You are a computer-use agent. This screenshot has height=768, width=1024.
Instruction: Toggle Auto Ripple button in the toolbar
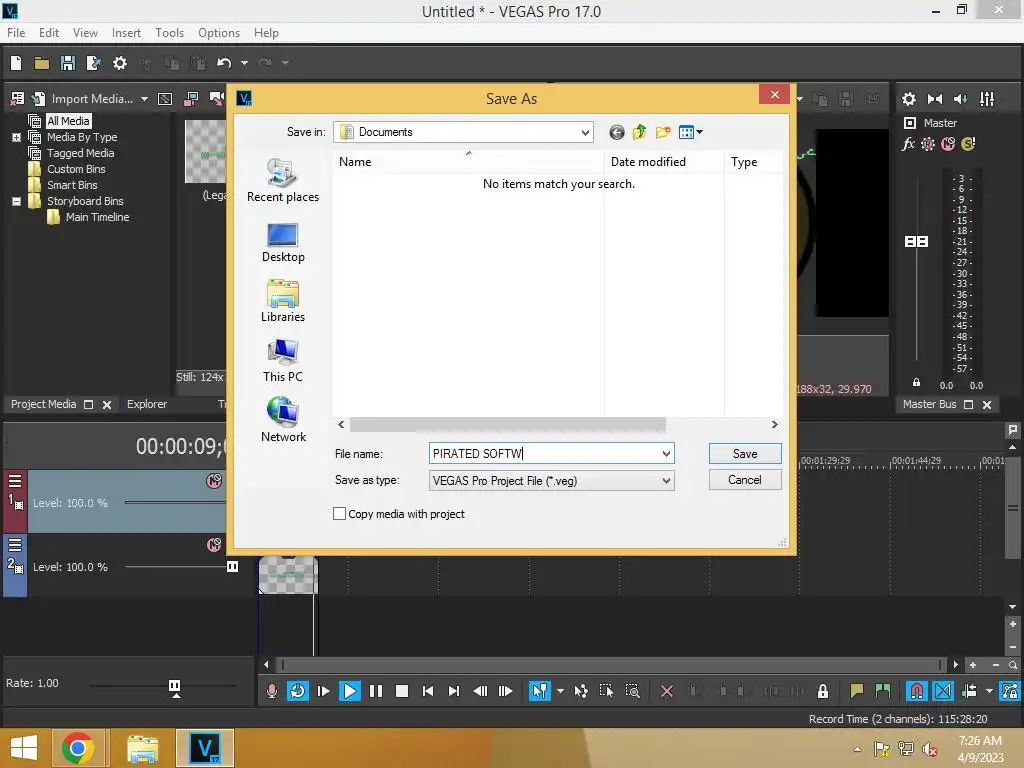tap(969, 691)
